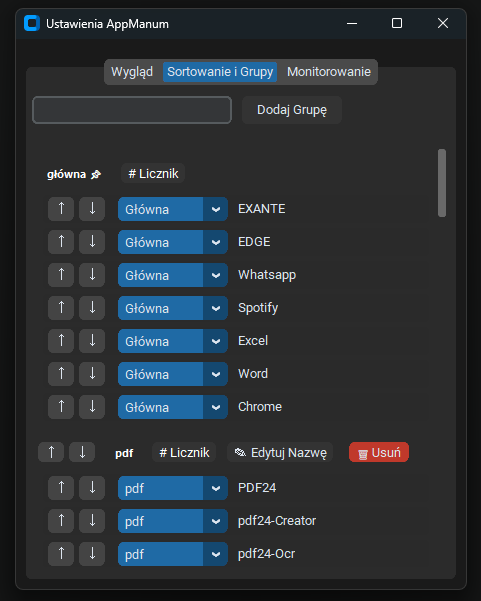Toggle # Licznik for główna group
The image size is (481, 601).
(x=153, y=174)
